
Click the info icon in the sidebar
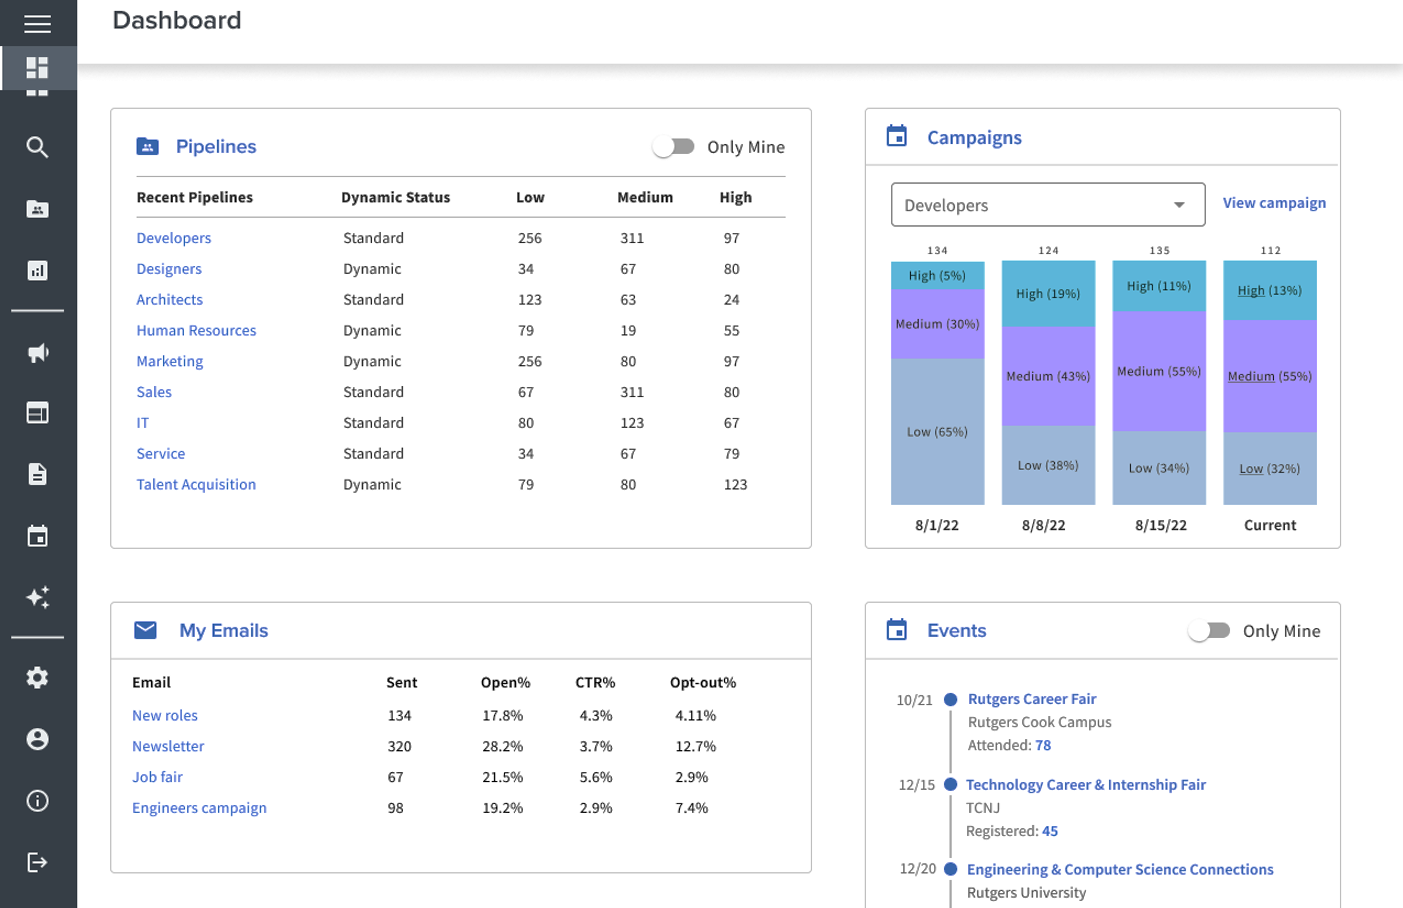tap(38, 800)
